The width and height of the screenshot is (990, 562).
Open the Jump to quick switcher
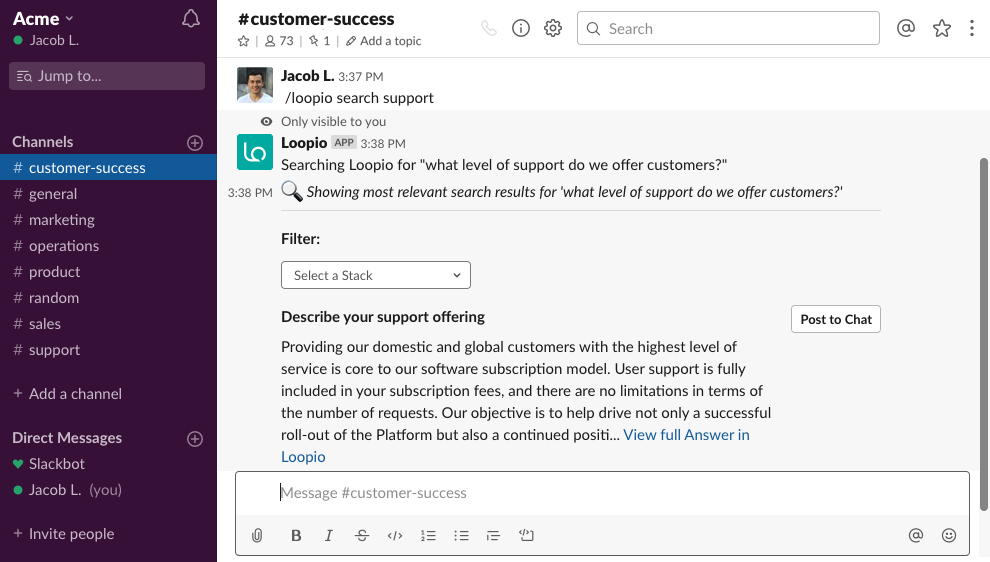pos(107,76)
